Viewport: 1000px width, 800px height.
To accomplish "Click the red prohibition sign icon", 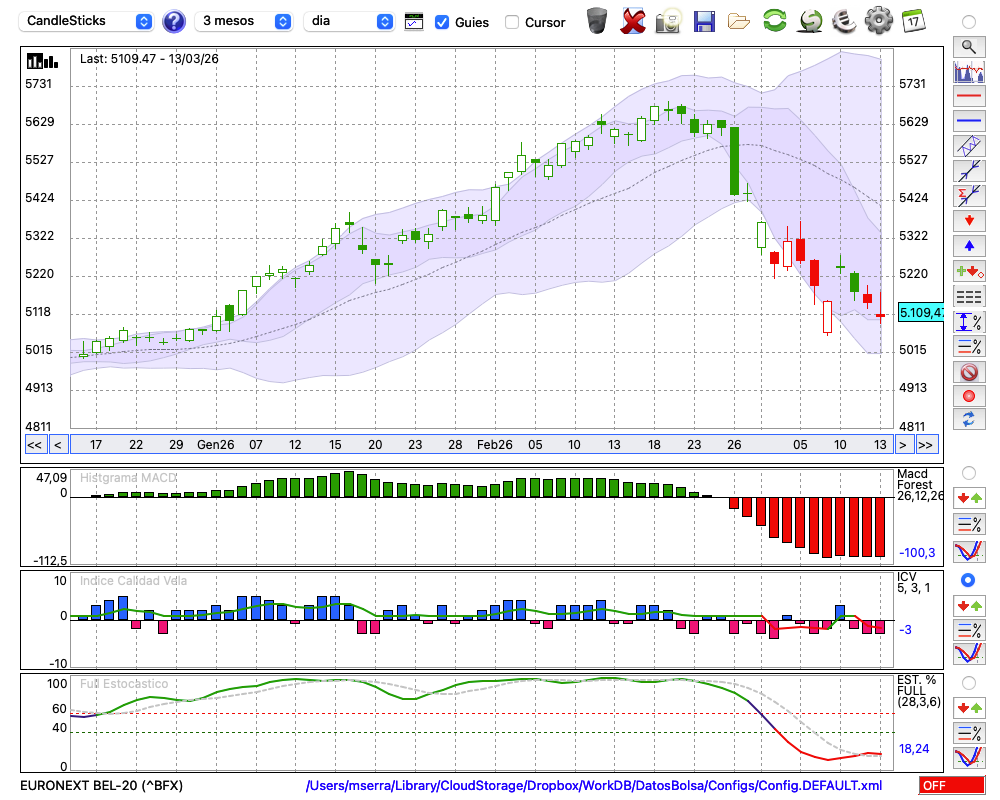I will pyautogui.click(x=969, y=372).
